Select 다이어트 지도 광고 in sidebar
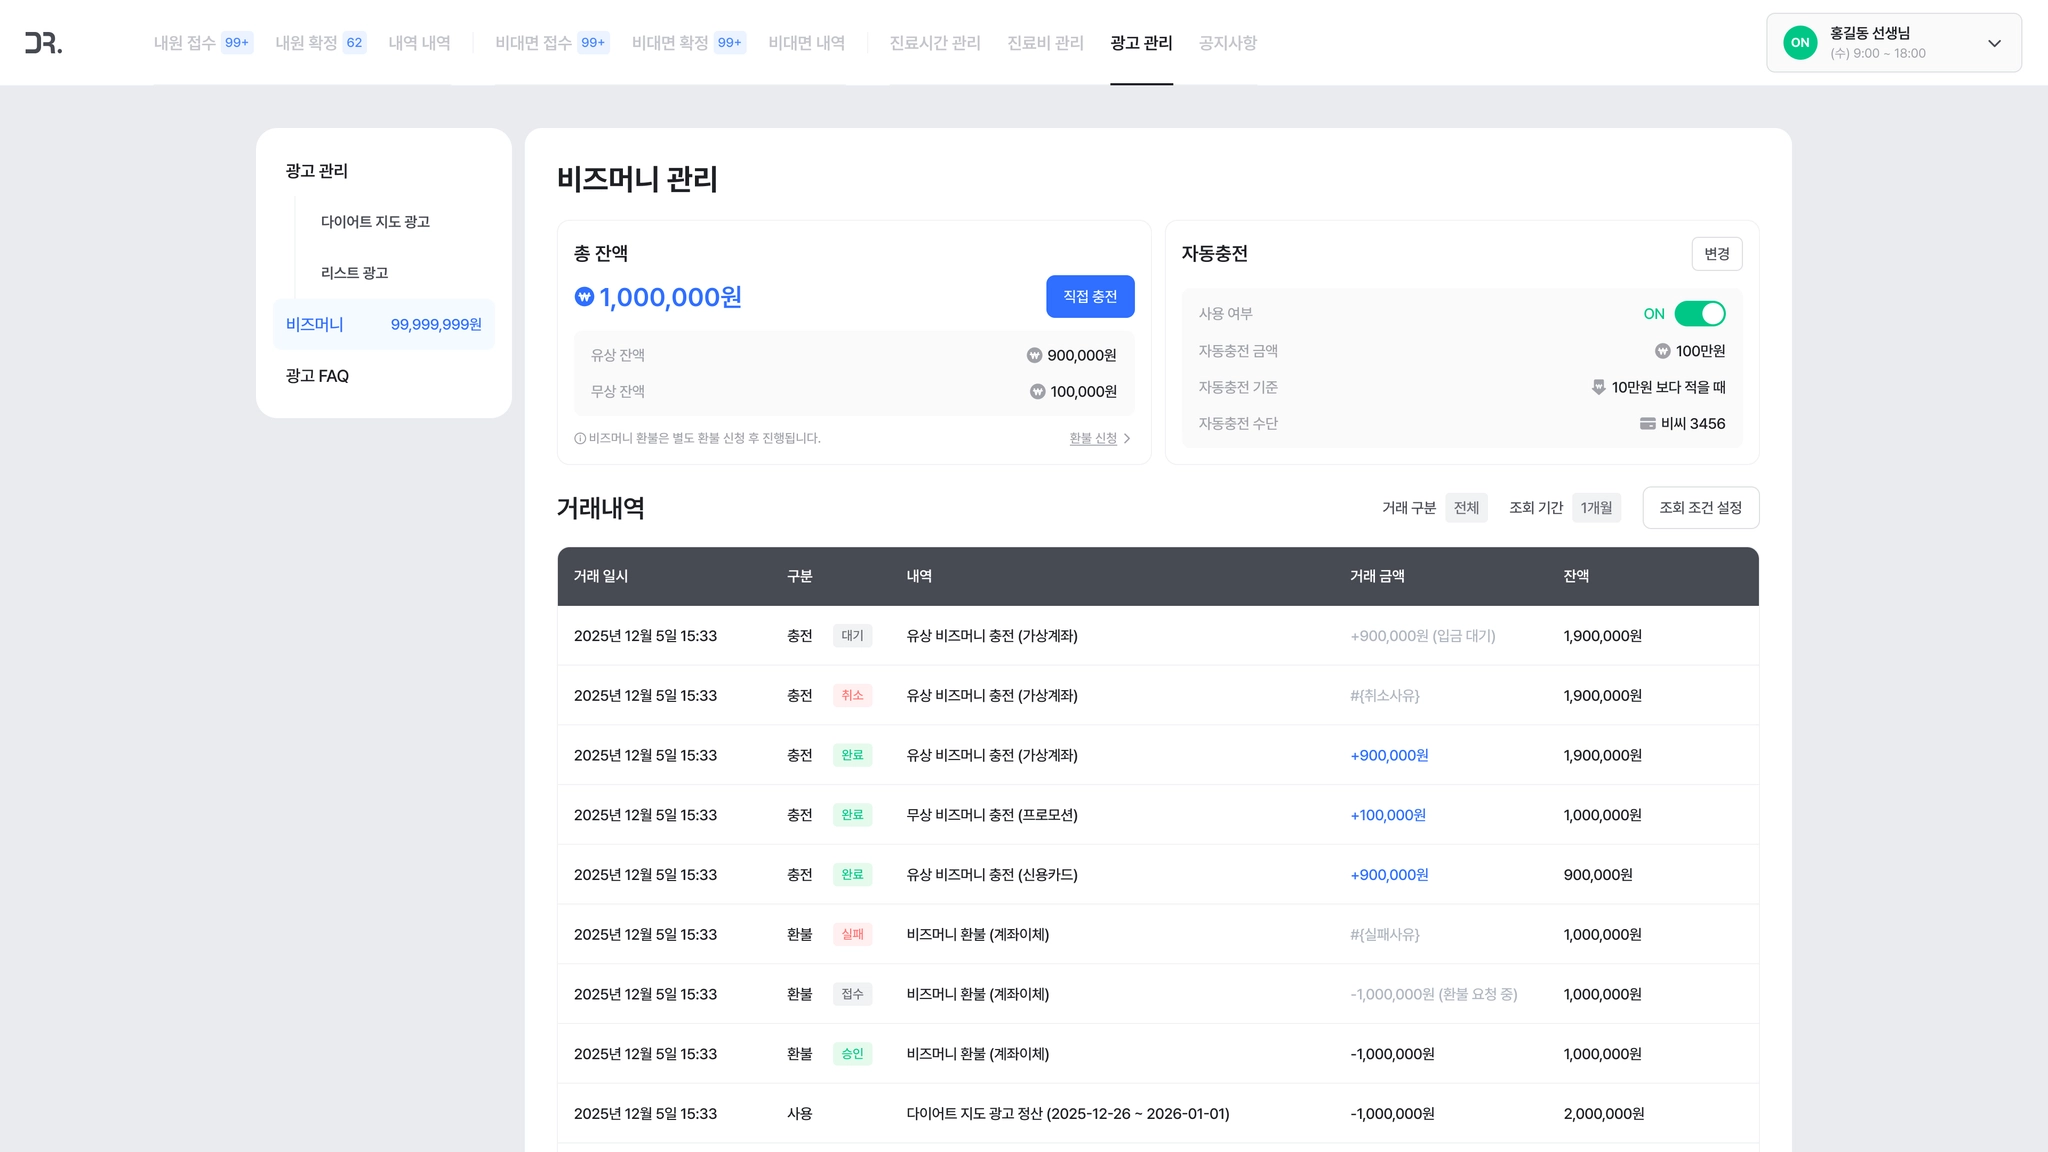Image resolution: width=2048 pixels, height=1152 pixels. point(375,222)
